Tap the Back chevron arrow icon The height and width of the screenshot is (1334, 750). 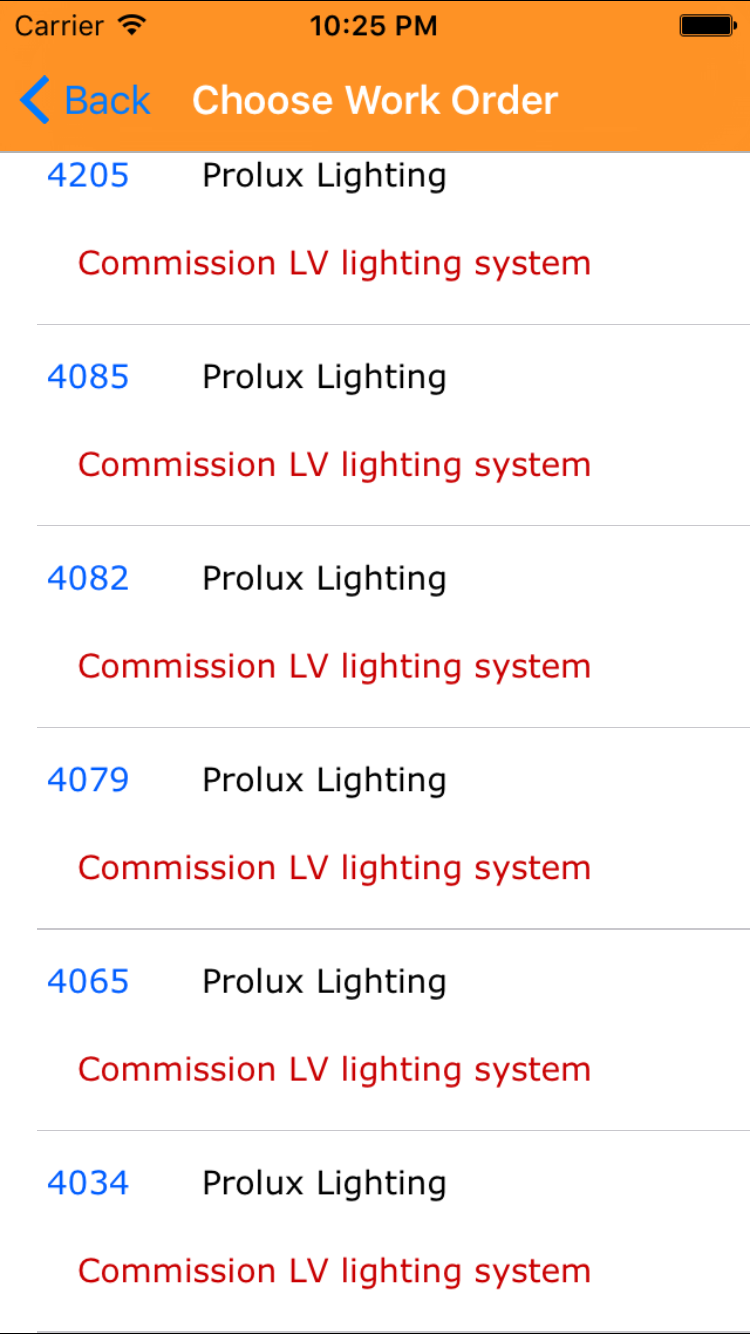34,101
